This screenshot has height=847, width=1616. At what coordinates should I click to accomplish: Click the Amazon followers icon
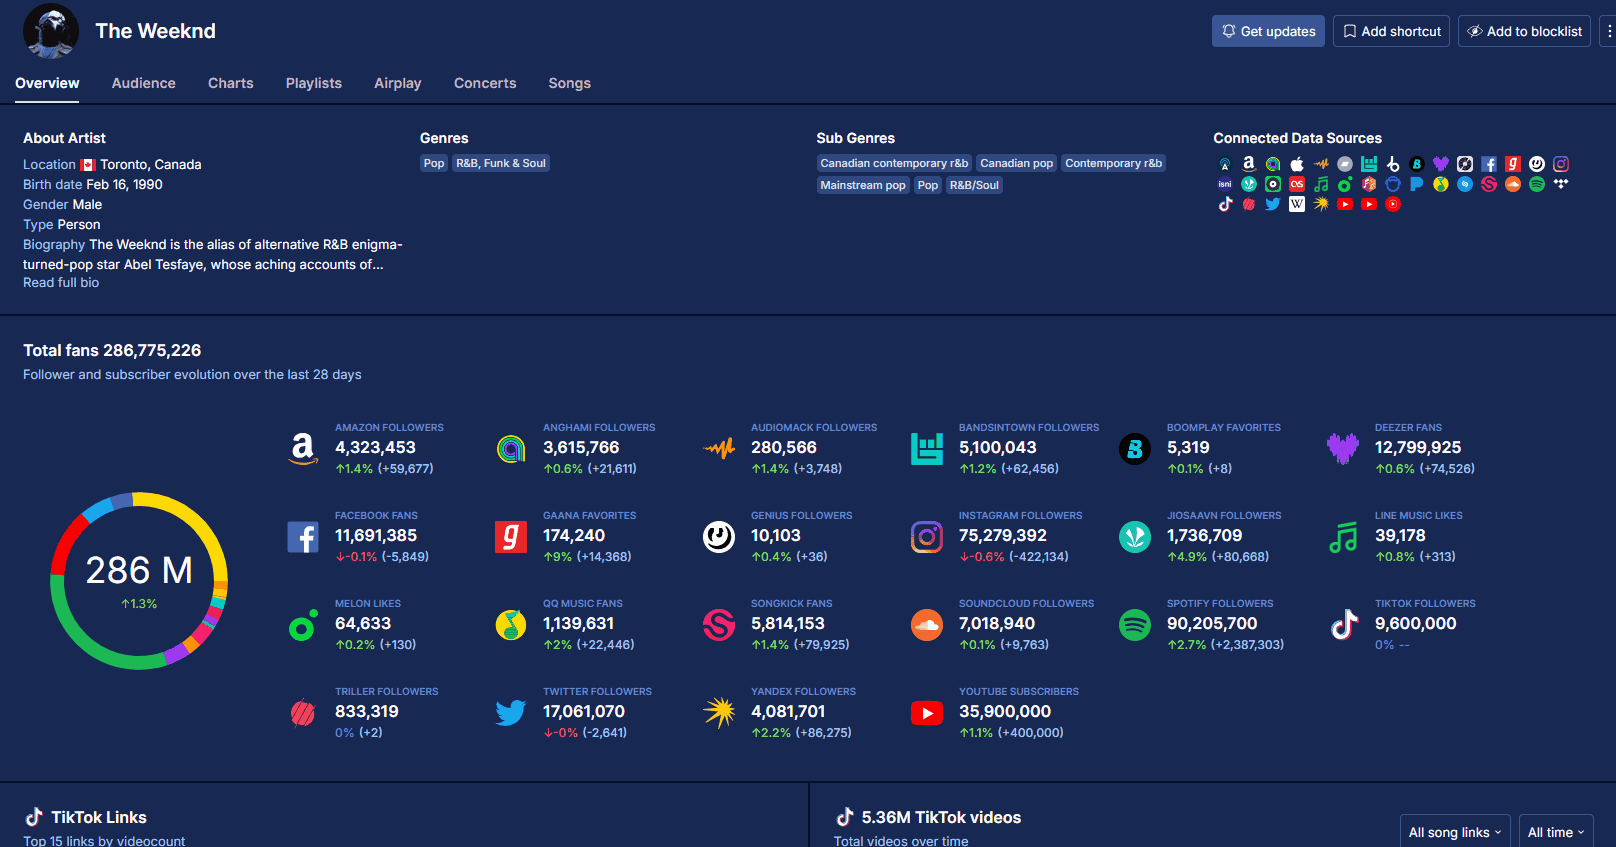point(302,449)
